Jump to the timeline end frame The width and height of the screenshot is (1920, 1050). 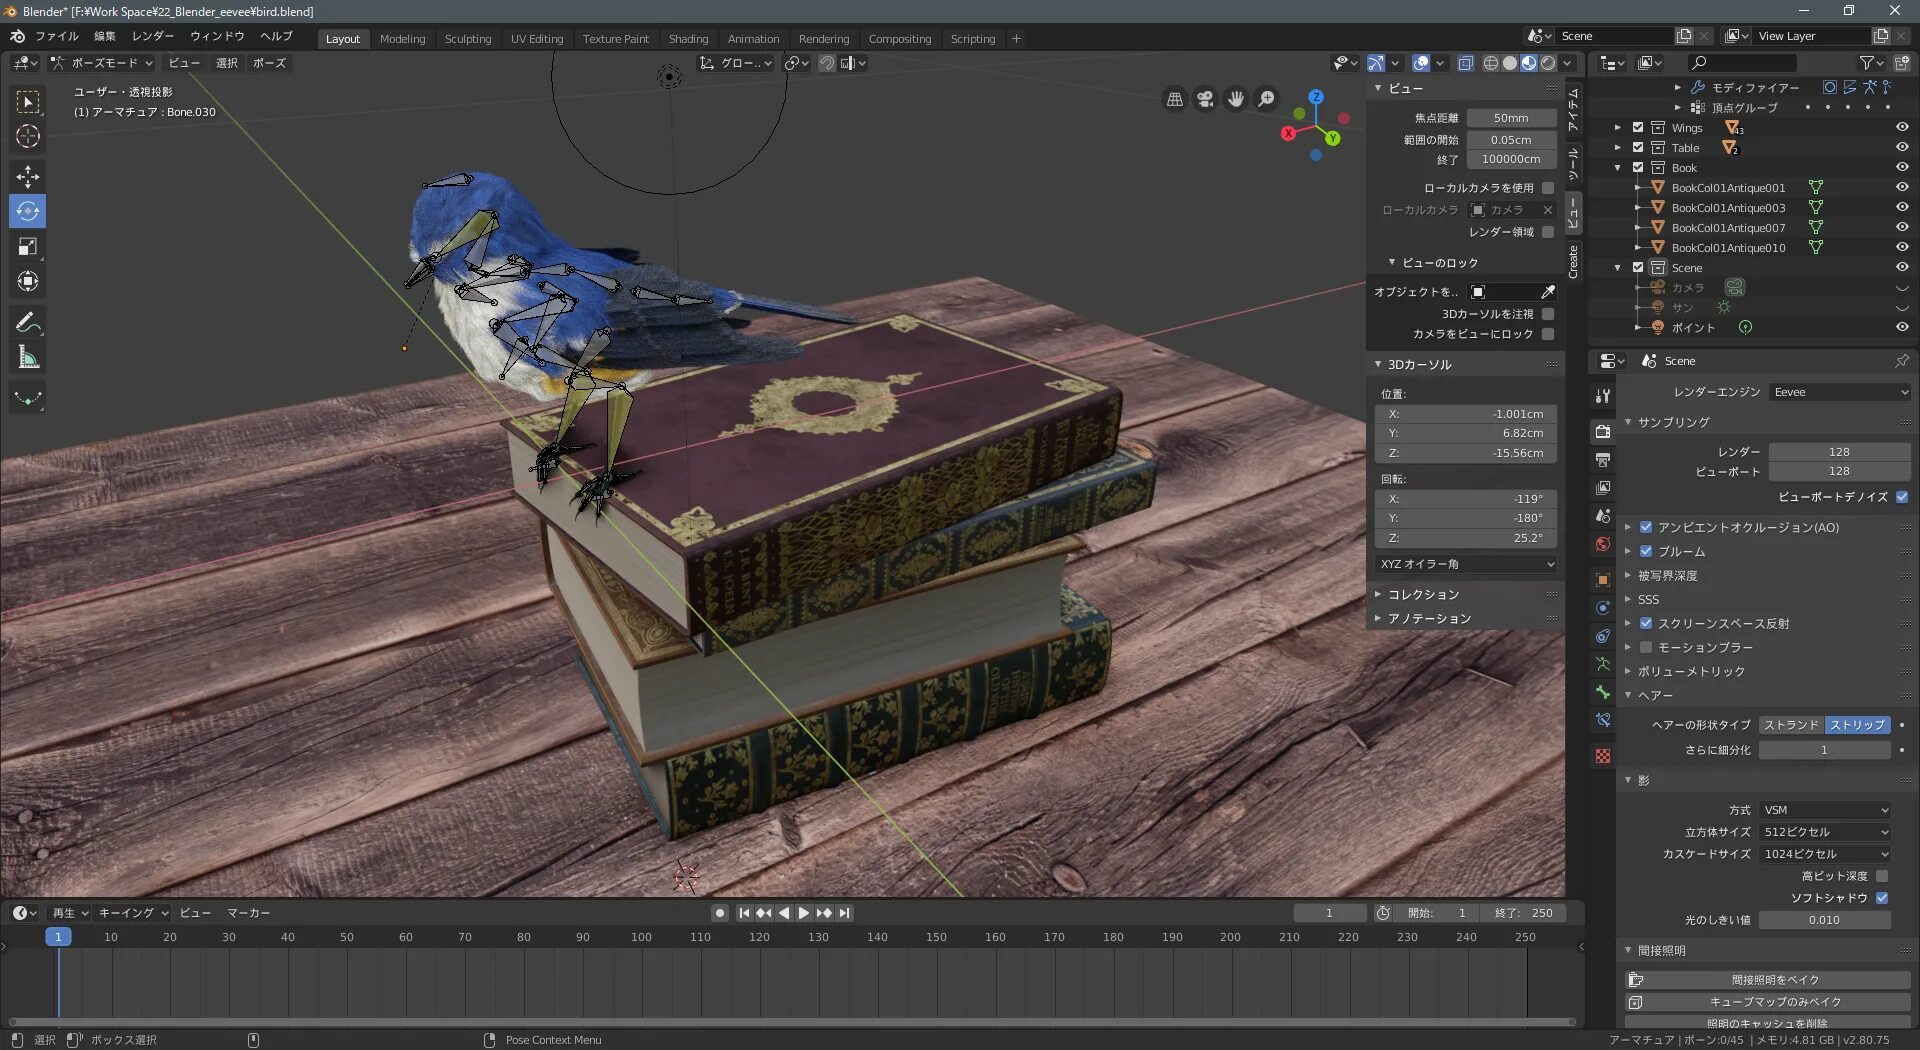[845, 913]
